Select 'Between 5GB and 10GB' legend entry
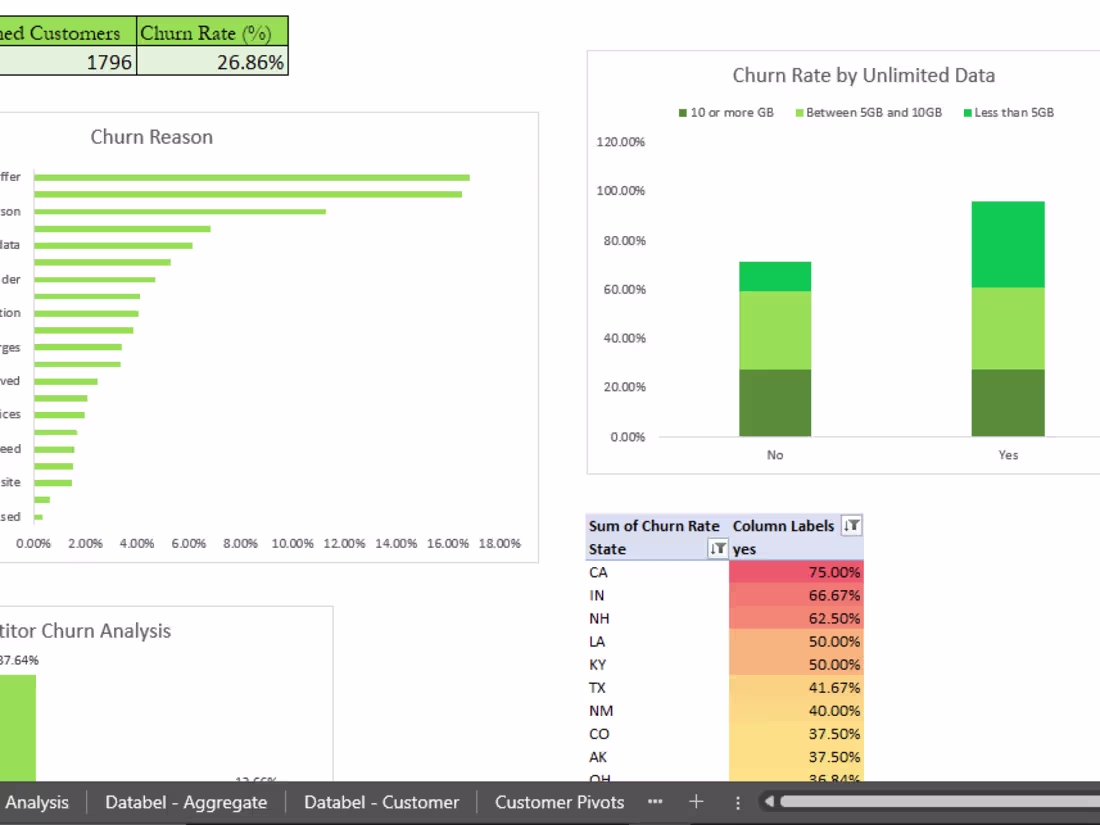This screenshot has height=825, width=1100. pyautogui.click(x=868, y=112)
